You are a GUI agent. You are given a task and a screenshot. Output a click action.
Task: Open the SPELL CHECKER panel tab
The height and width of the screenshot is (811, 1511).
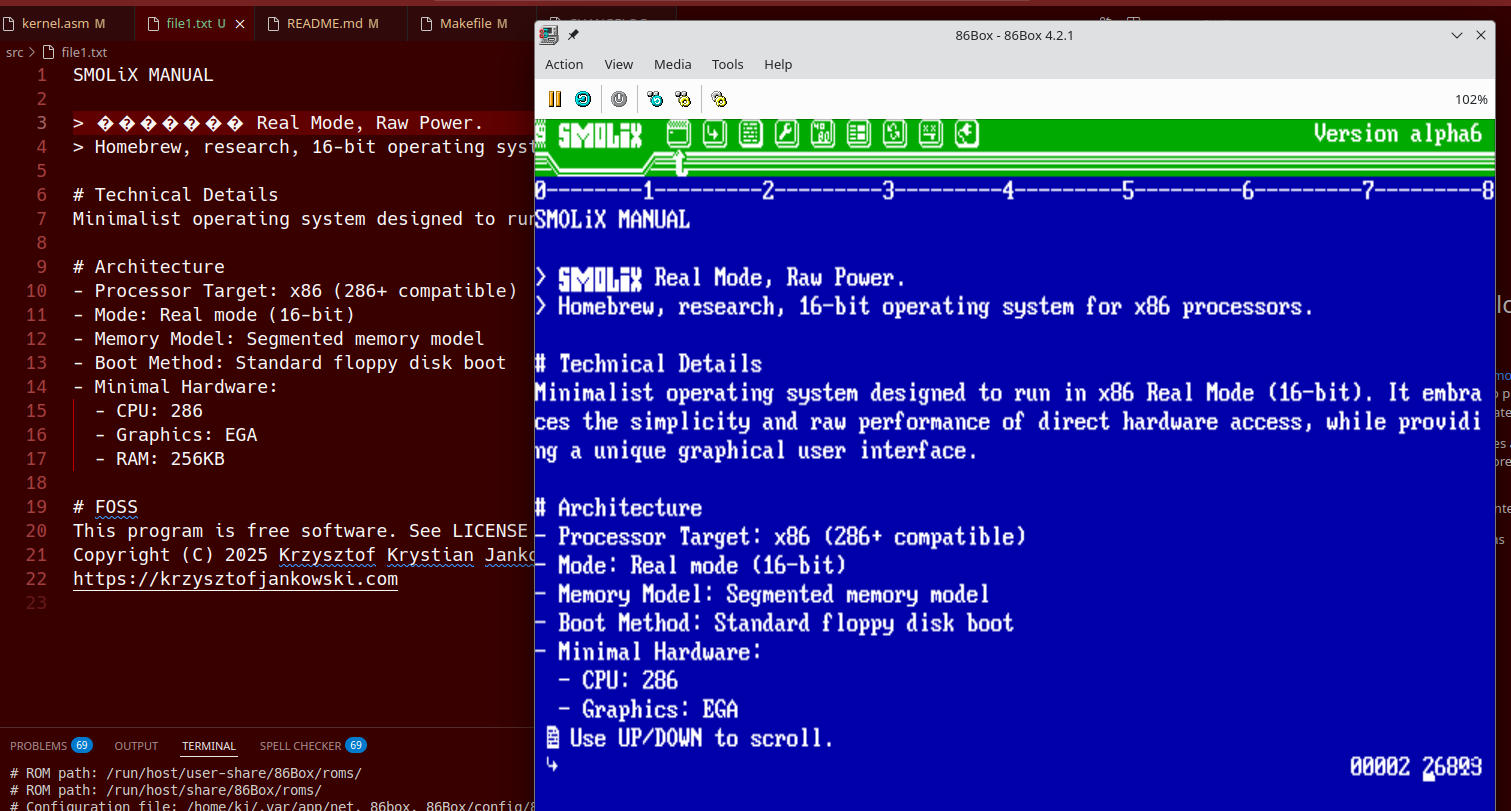312,746
